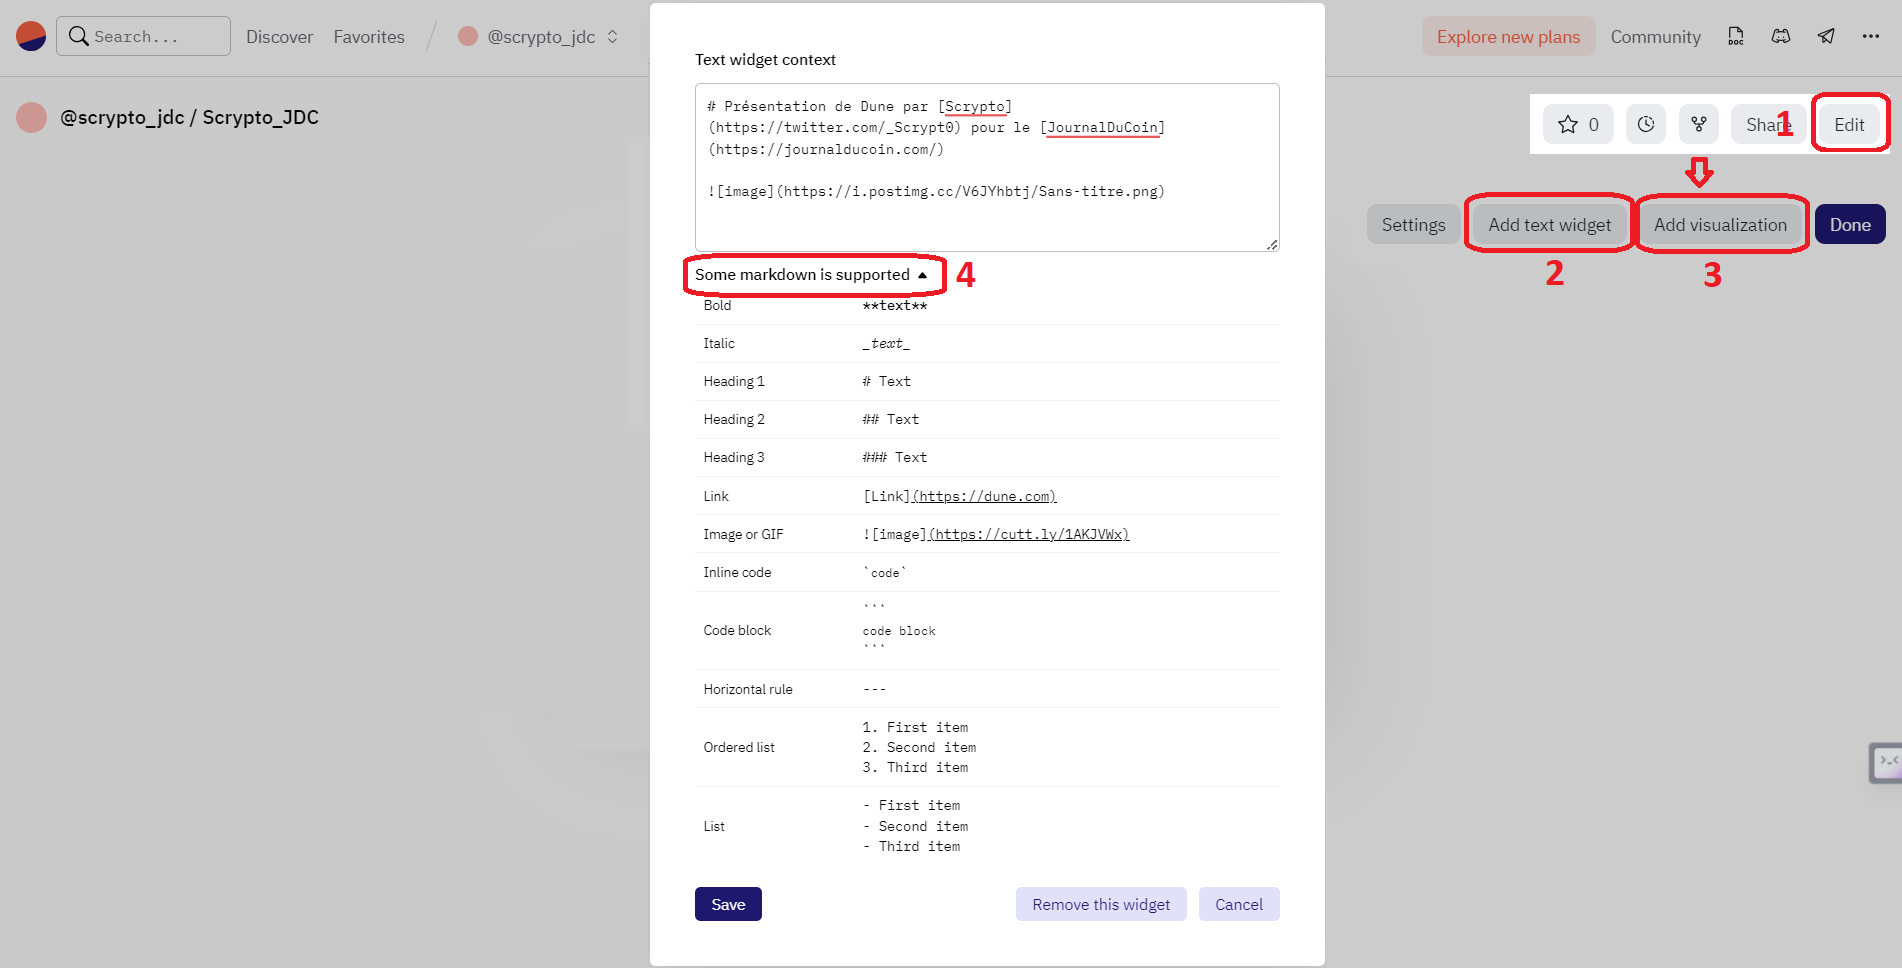Image resolution: width=1902 pixels, height=968 pixels.
Task: Open the Discord icon in top bar
Action: [x=1781, y=36]
